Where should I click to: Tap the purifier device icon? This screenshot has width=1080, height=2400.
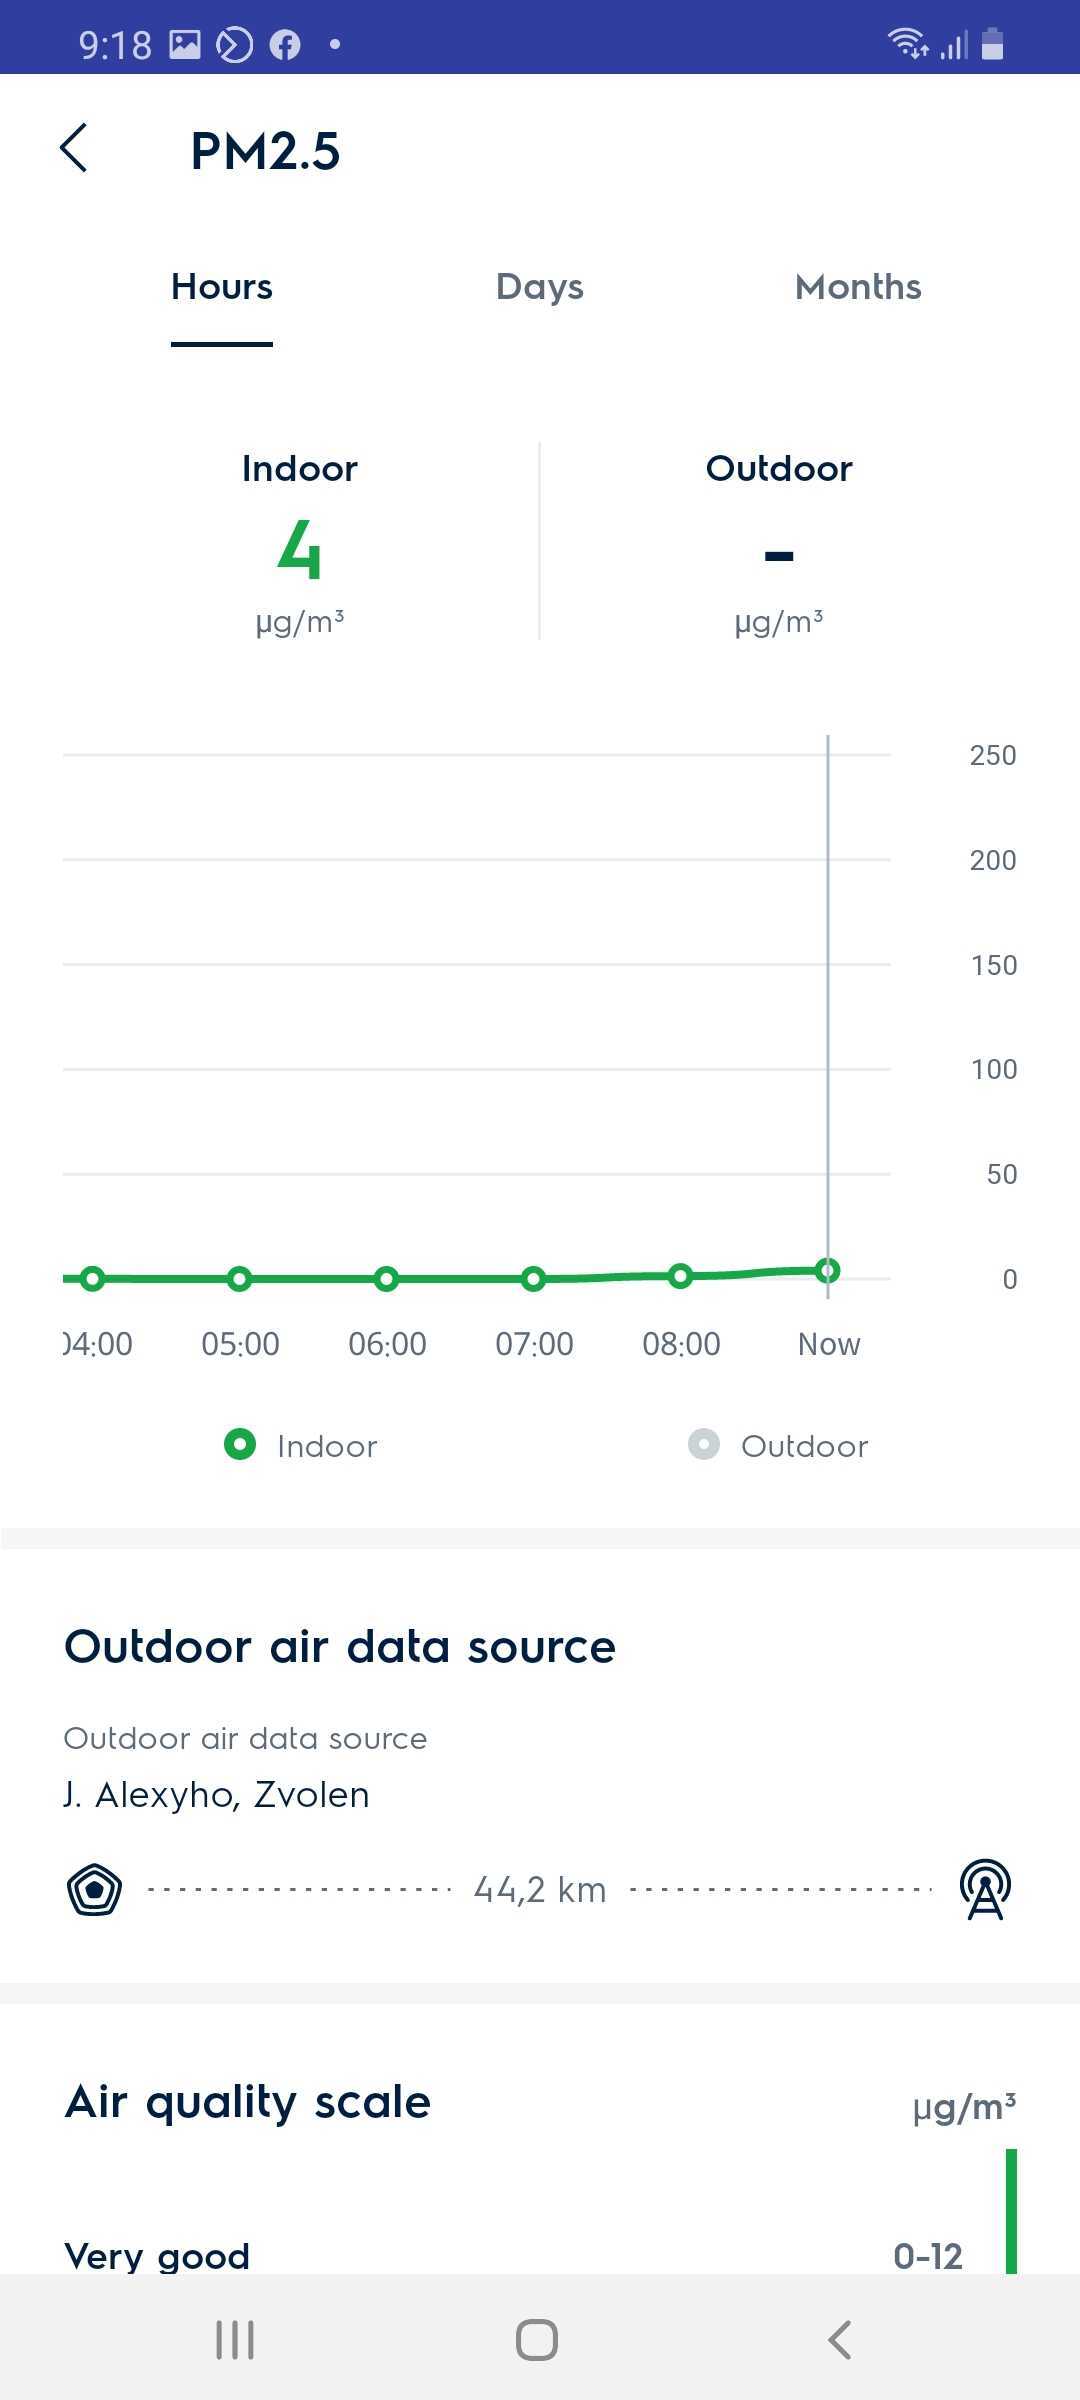(x=94, y=1890)
